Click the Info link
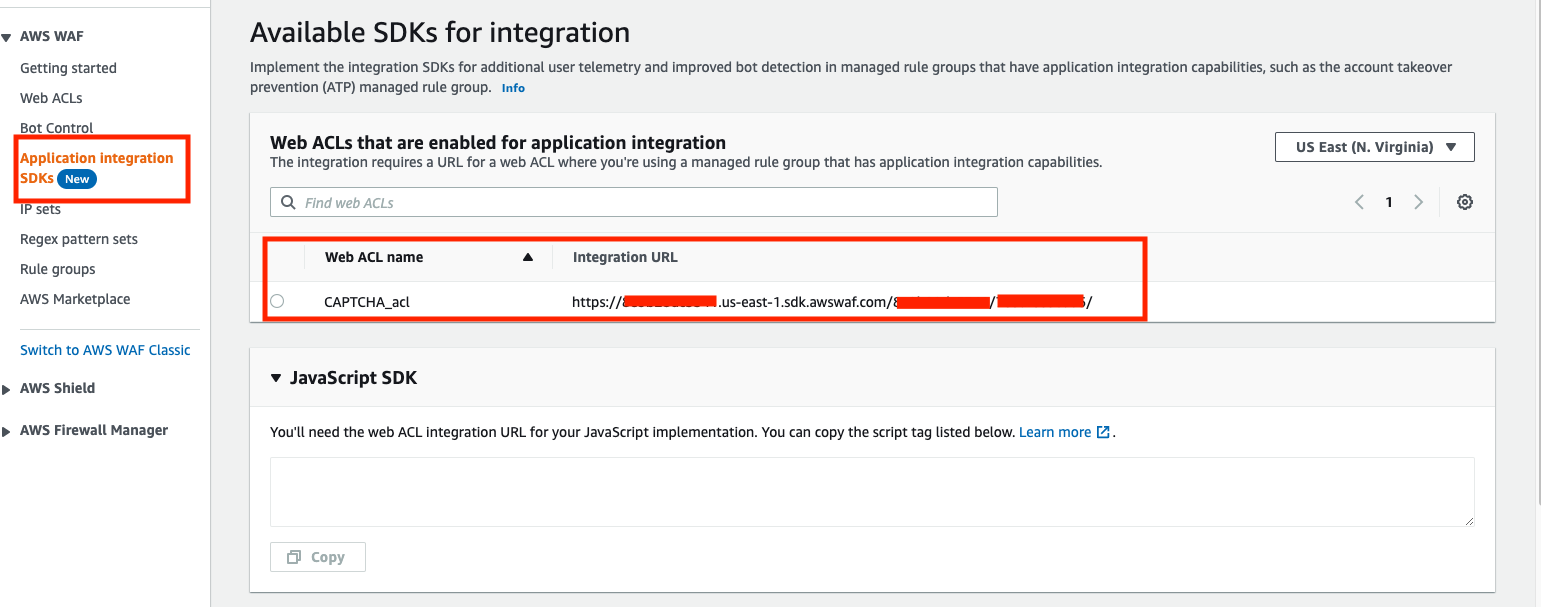 point(513,88)
